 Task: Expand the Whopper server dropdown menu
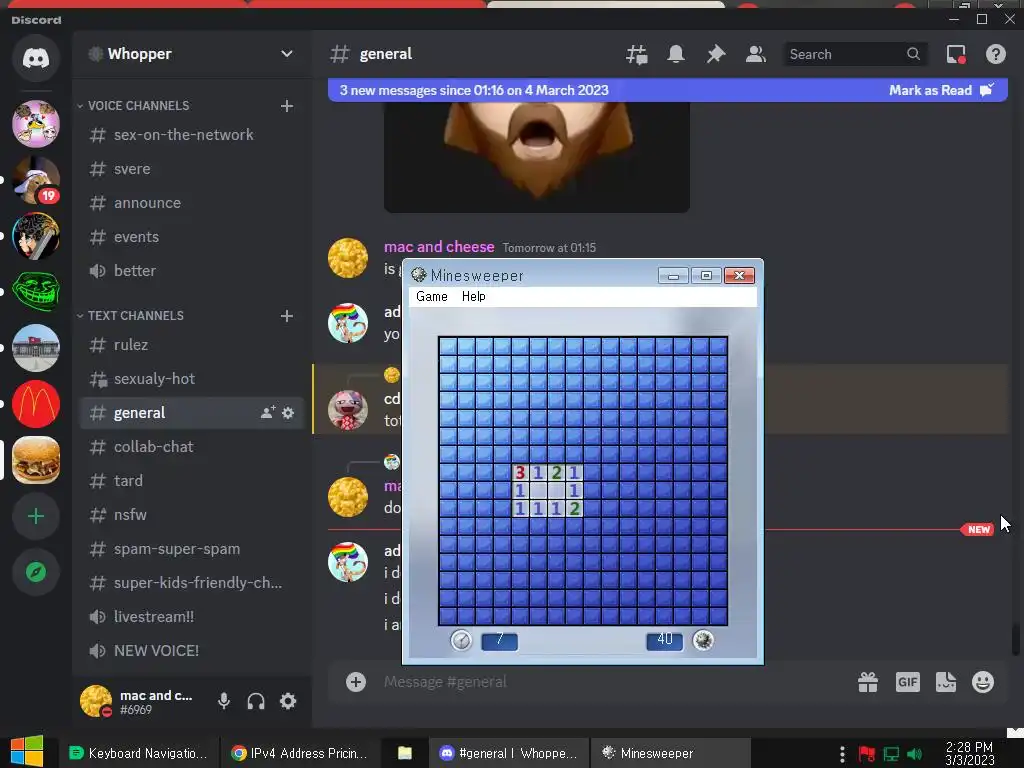pyautogui.click(x=287, y=54)
